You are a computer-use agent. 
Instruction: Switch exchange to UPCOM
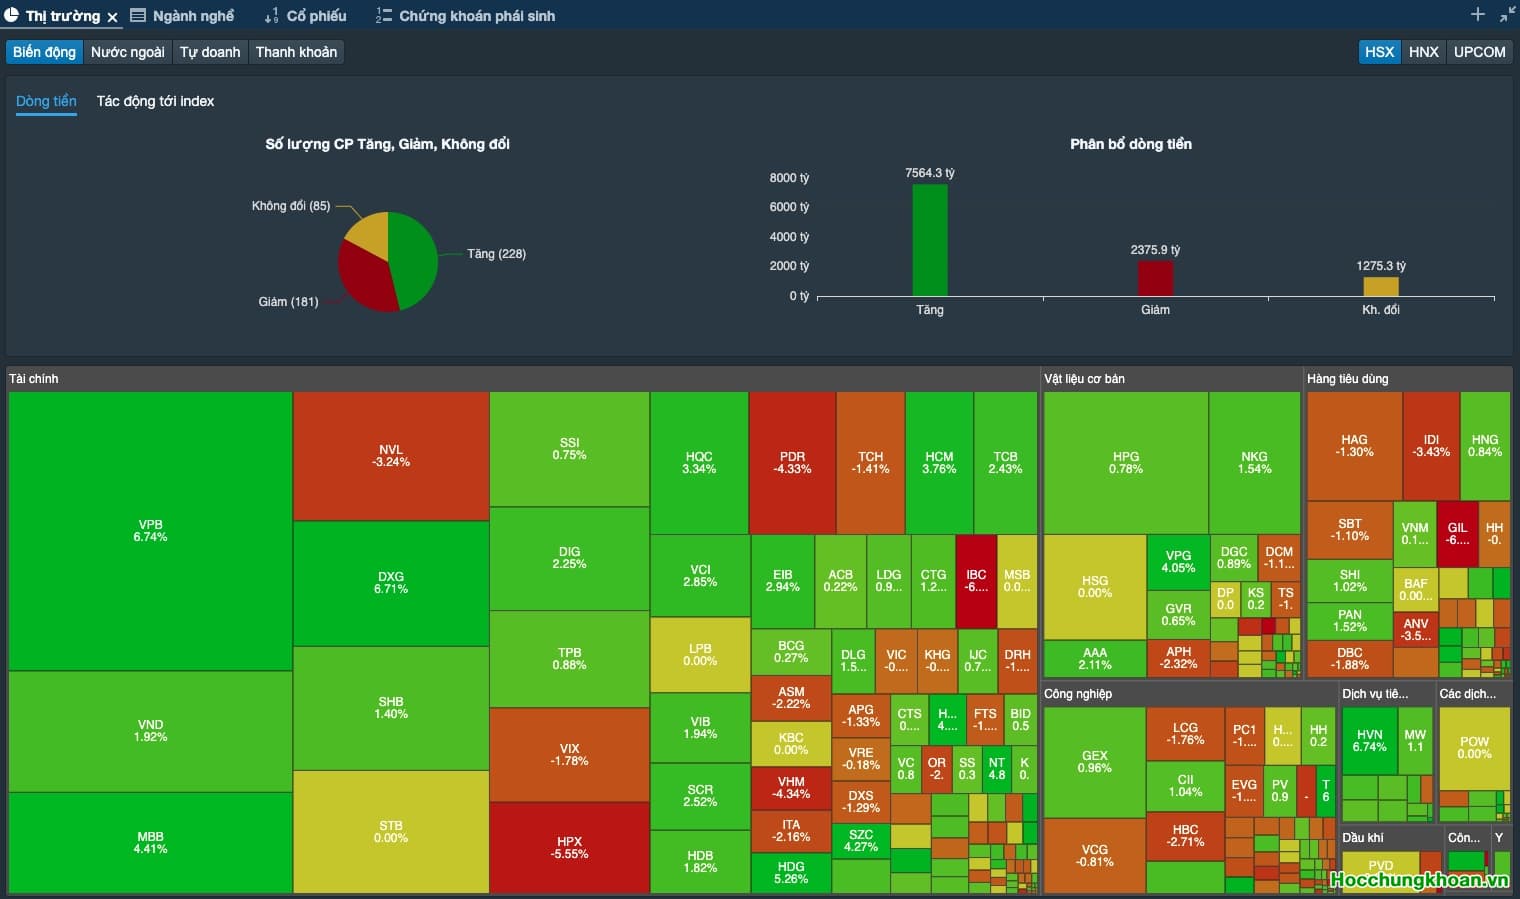(x=1479, y=52)
